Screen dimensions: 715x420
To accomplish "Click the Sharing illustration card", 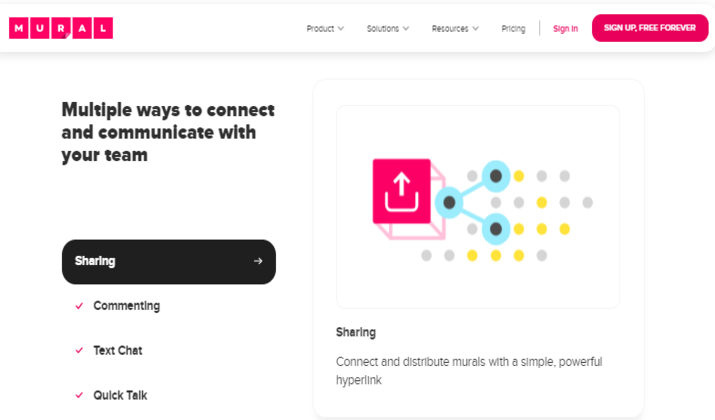I will coord(478,207).
